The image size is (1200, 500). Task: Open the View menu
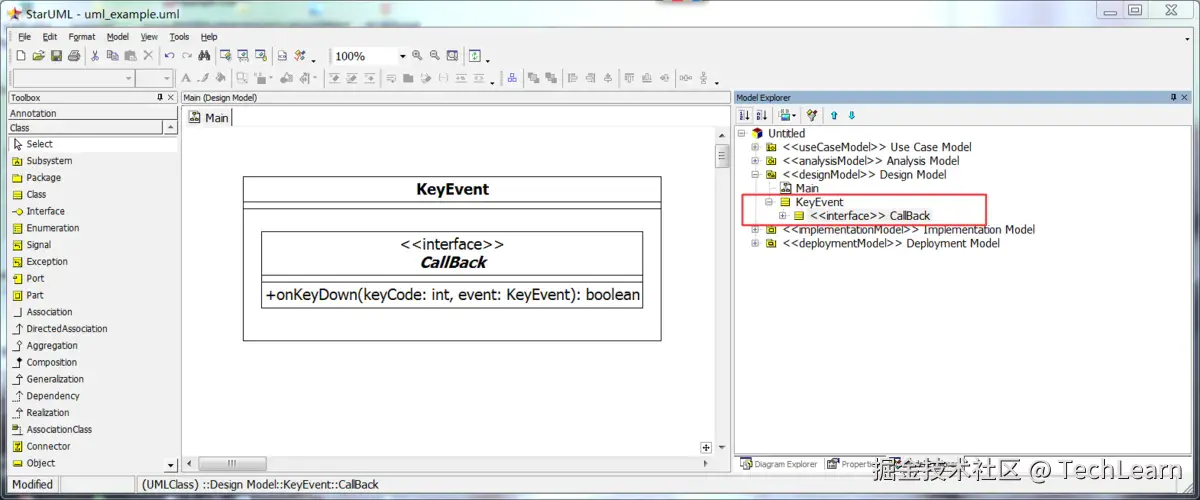149,37
